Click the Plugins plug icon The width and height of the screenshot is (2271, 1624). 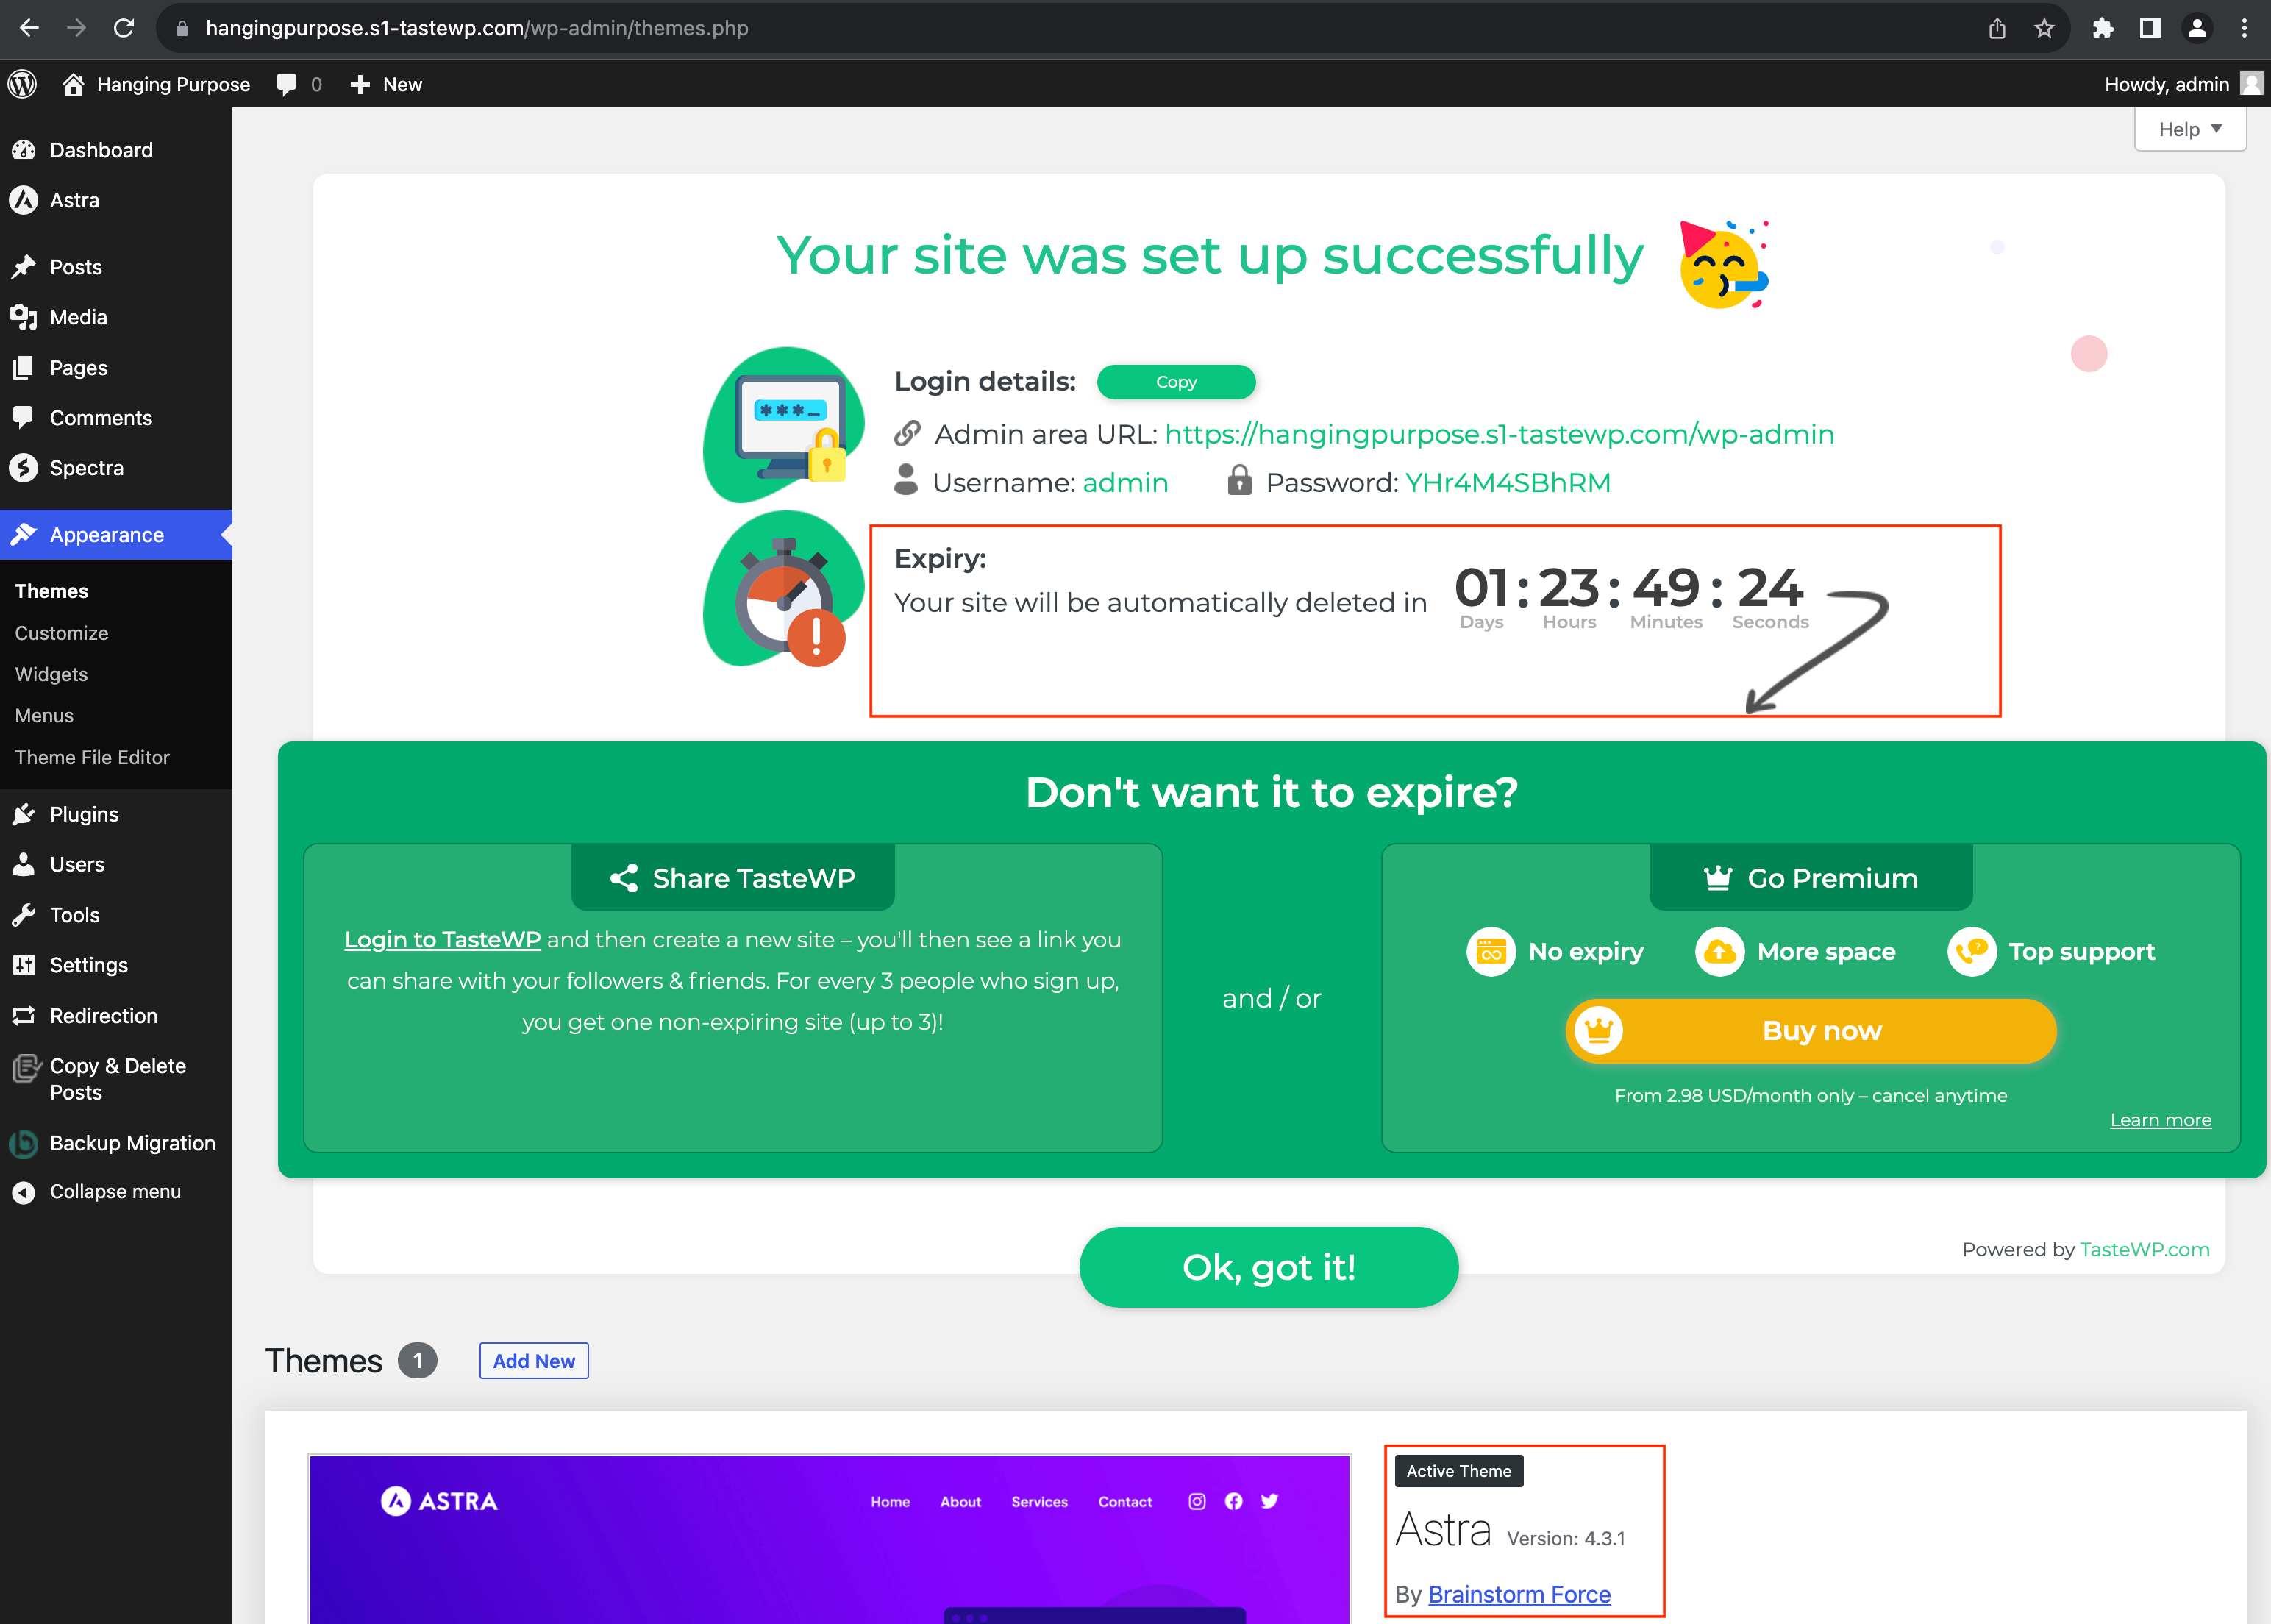(25, 814)
